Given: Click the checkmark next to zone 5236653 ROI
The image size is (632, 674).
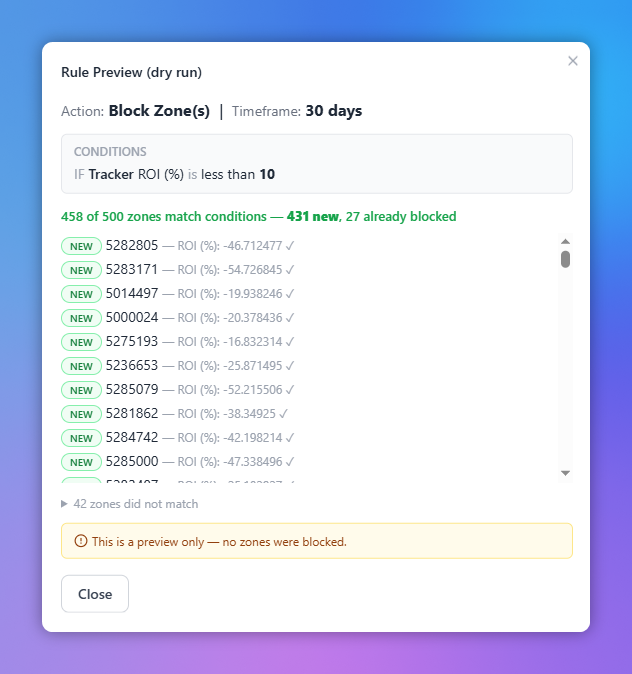Looking at the screenshot, I should [x=290, y=366].
